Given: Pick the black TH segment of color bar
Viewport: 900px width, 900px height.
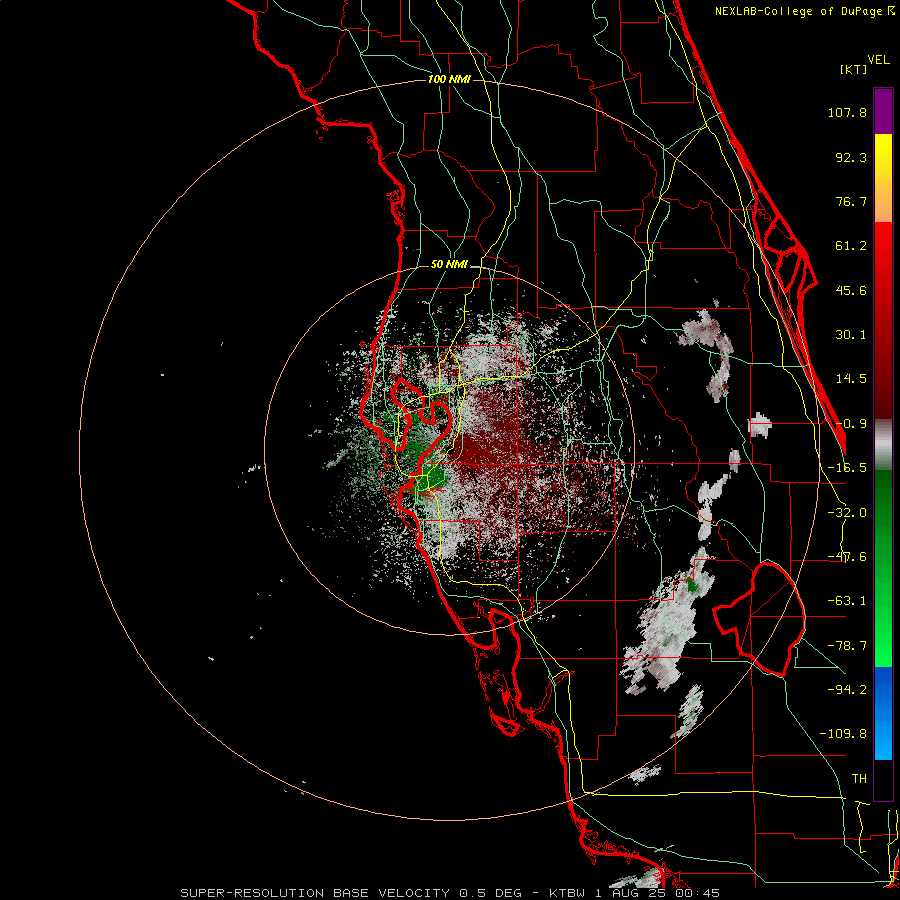Looking at the screenshot, I should click(883, 780).
